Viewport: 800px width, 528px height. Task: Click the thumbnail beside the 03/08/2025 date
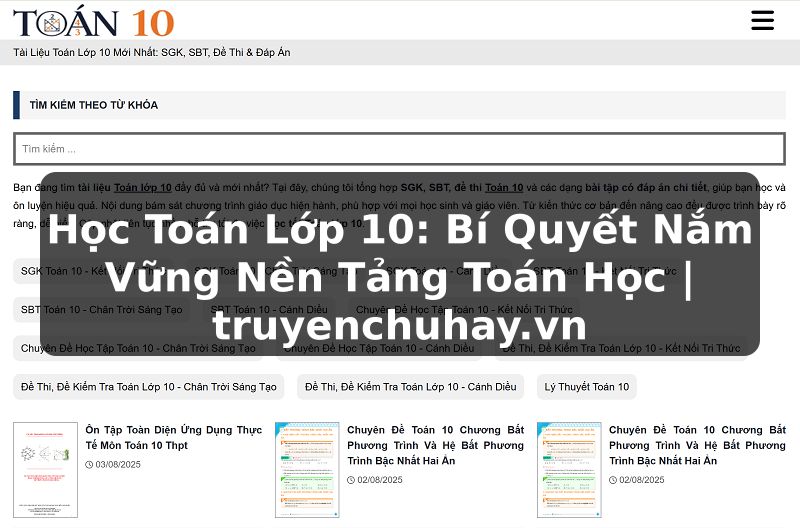[x=45, y=470]
